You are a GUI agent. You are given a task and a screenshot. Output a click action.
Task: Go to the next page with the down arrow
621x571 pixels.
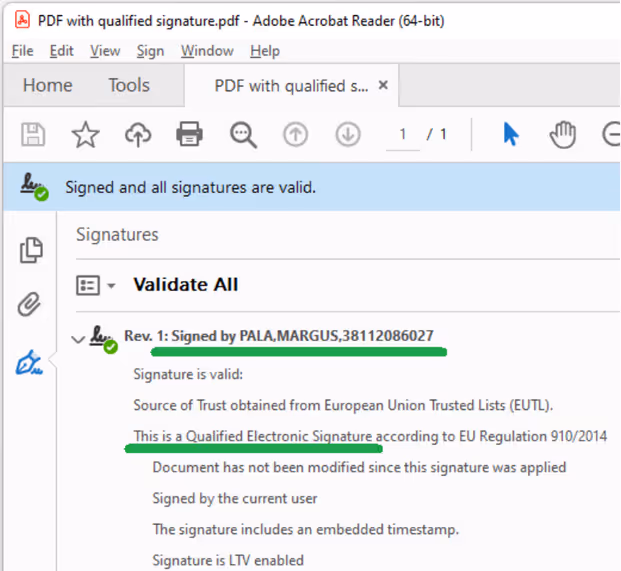348,134
